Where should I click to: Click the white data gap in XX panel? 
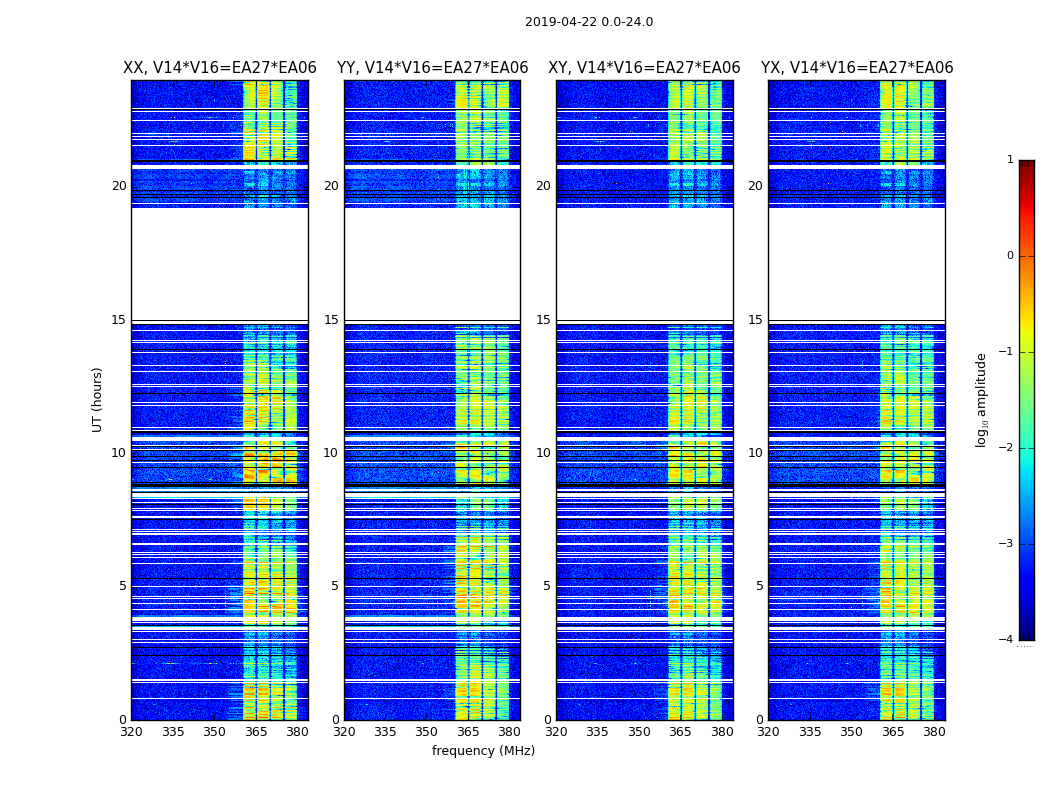pos(220,264)
